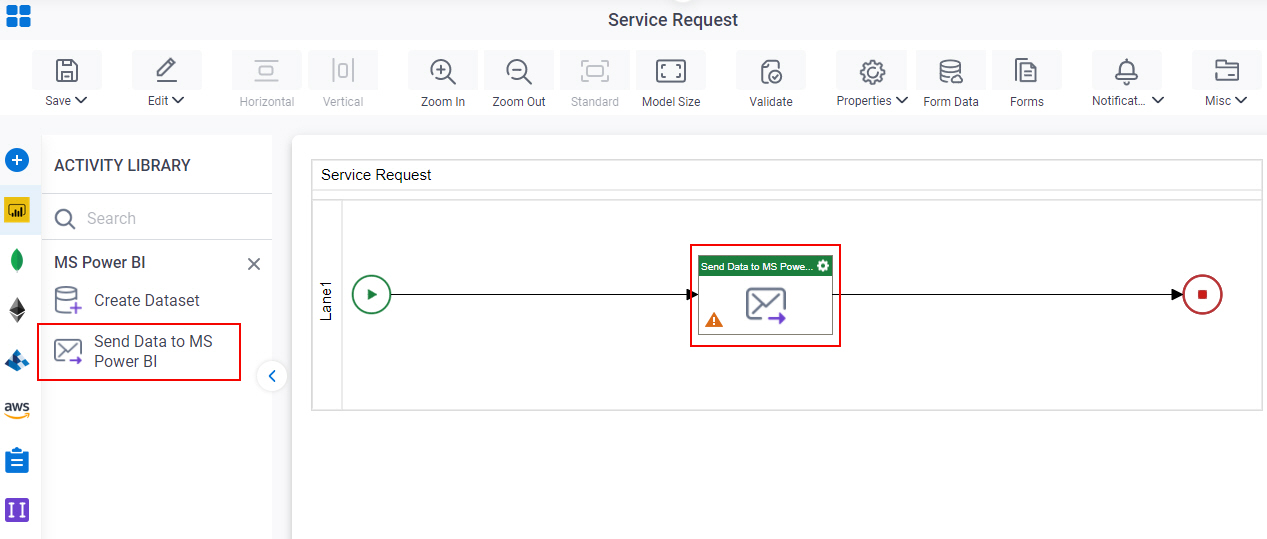The image size is (1267, 539).
Task: Select the Ethereum sidebar icon
Action: [17, 310]
